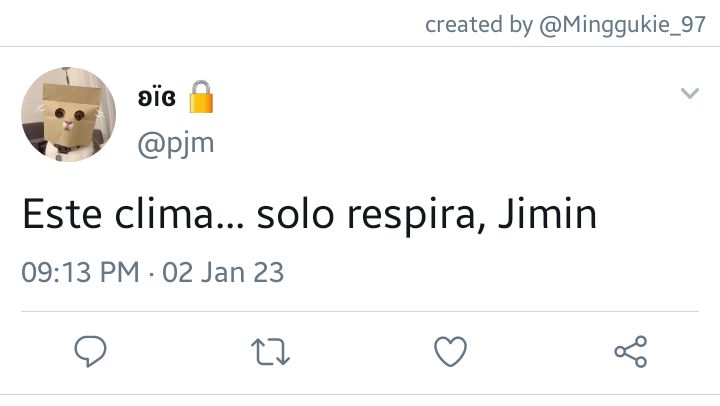Share the tweet via the share icon

(x=631, y=352)
